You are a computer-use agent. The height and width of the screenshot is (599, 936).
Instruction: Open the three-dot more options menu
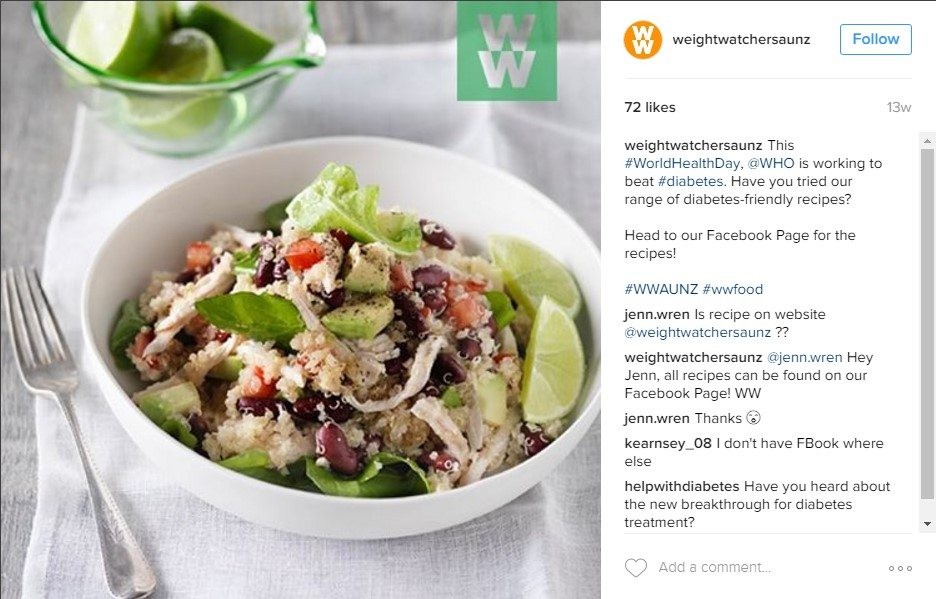[x=900, y=568]
